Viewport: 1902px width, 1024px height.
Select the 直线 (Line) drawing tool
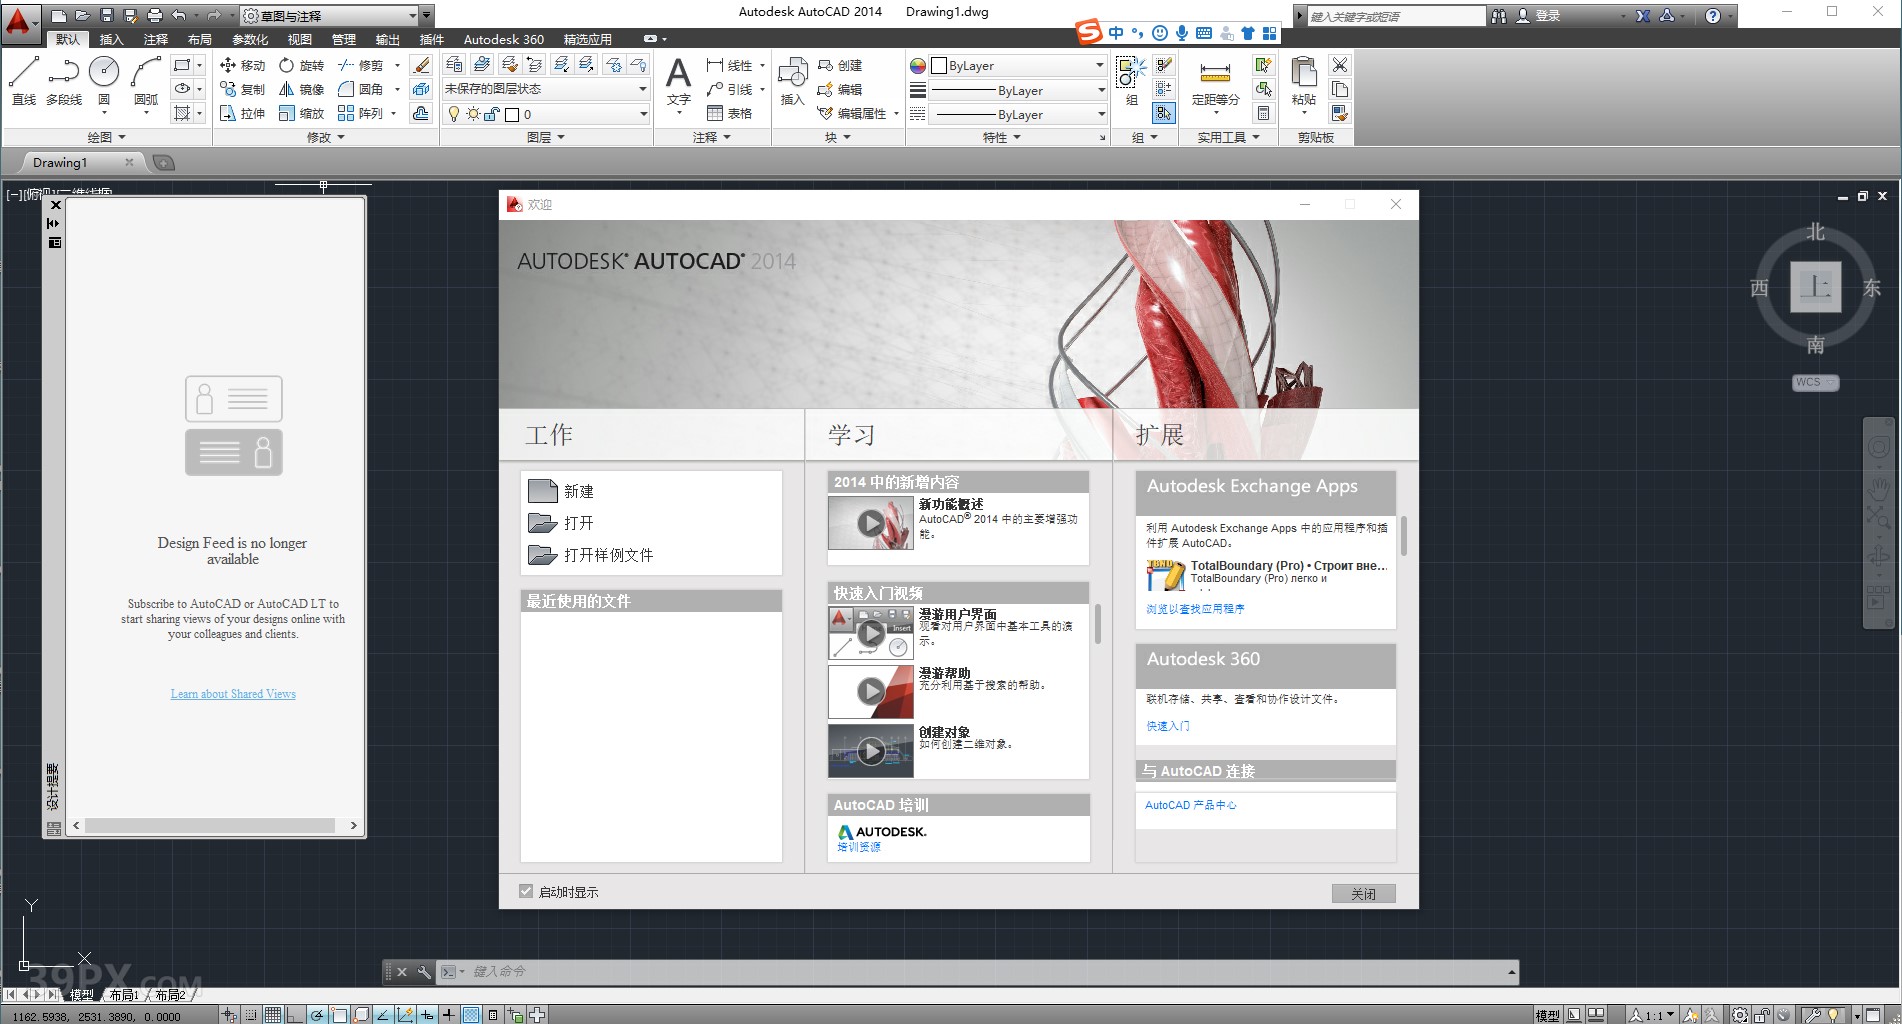coord(23,80)
